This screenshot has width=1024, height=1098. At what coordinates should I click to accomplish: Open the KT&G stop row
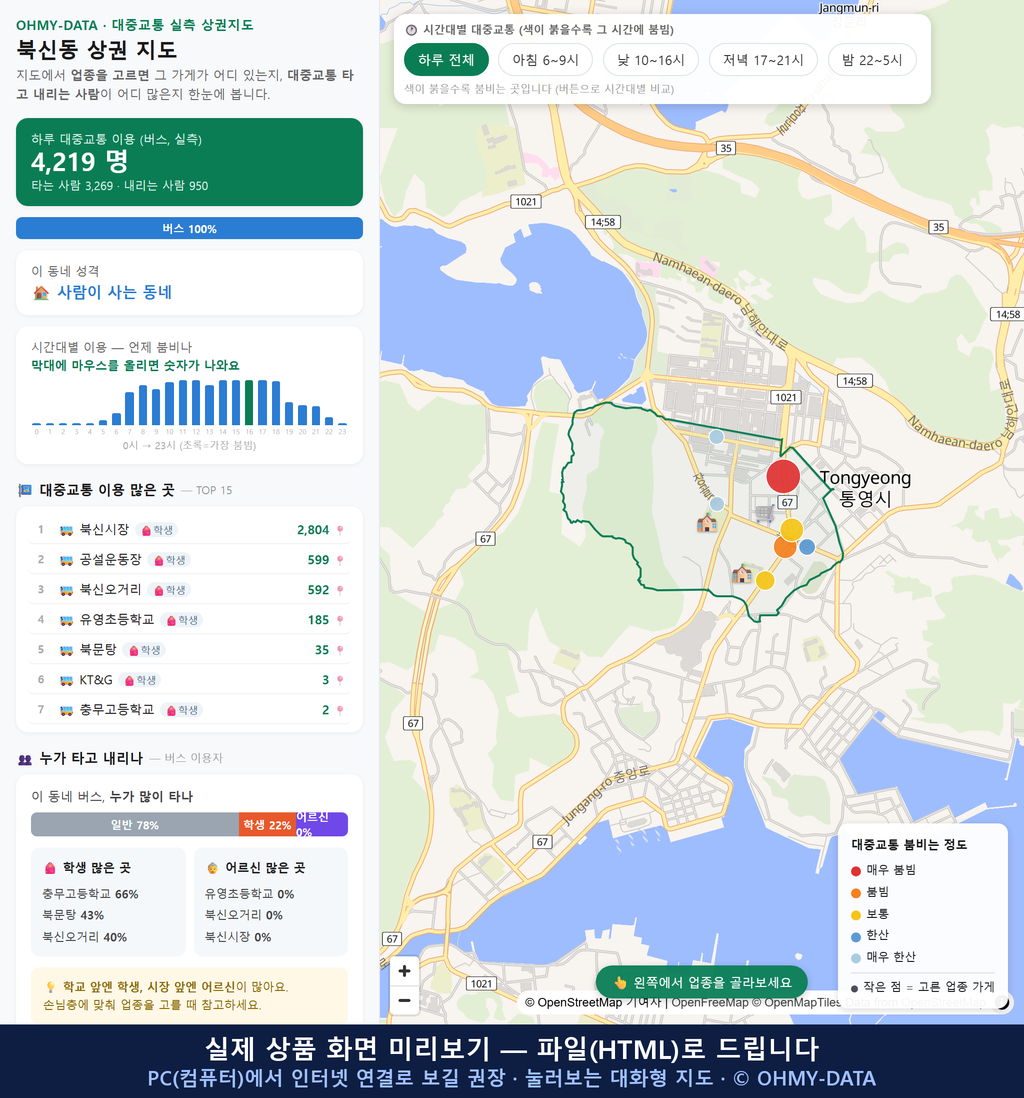click(189, 680)
